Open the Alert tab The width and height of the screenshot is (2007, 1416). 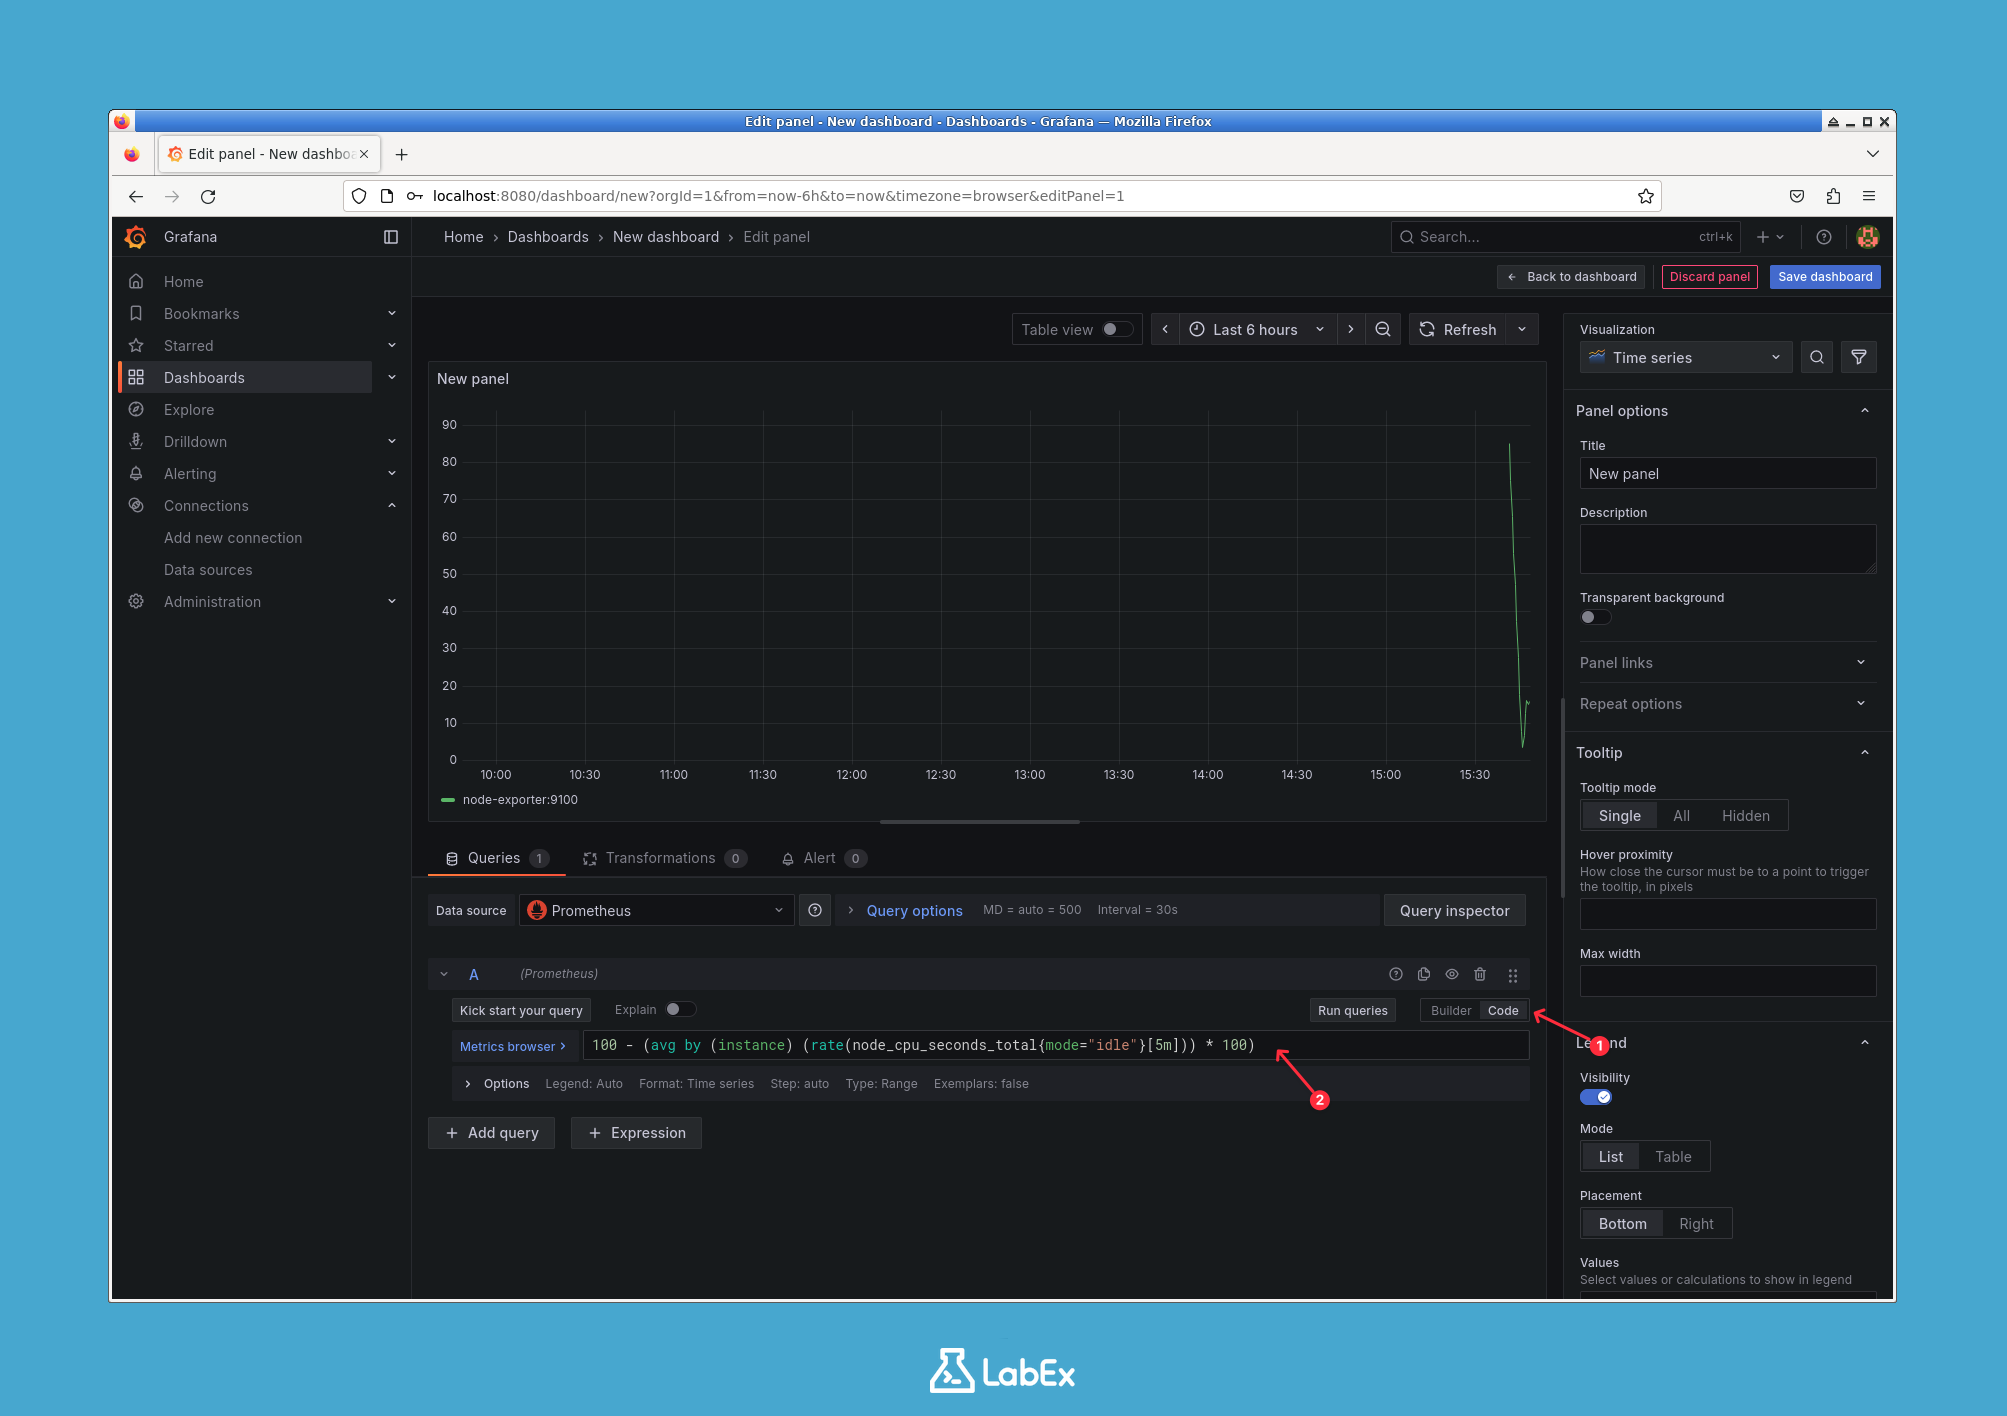820,857
